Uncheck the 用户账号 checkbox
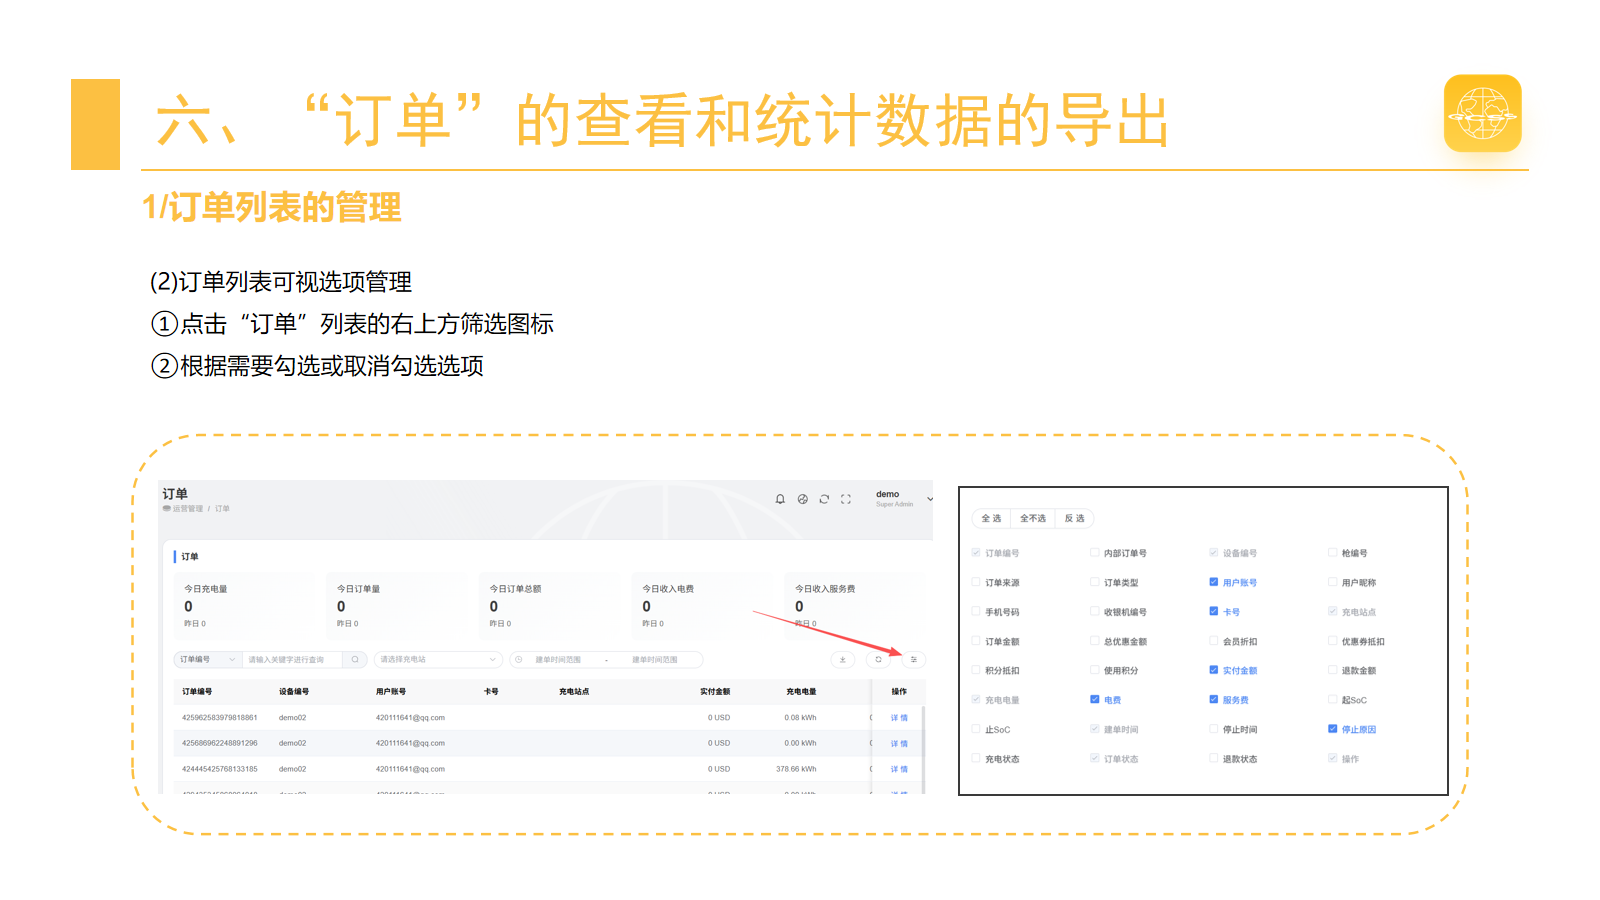Viewport: 1600px width, 900px height. [x=1214, y=582]
